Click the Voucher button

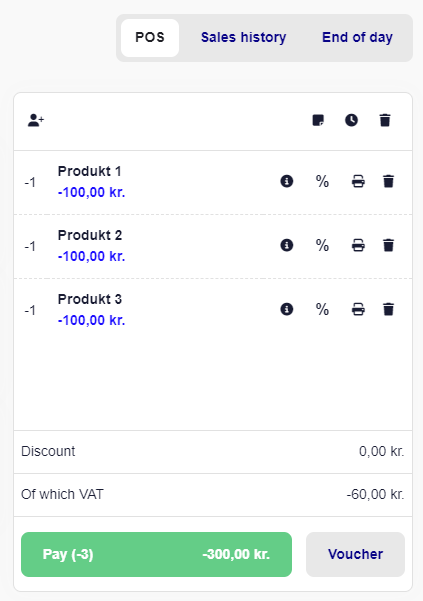tap(355, 554)
